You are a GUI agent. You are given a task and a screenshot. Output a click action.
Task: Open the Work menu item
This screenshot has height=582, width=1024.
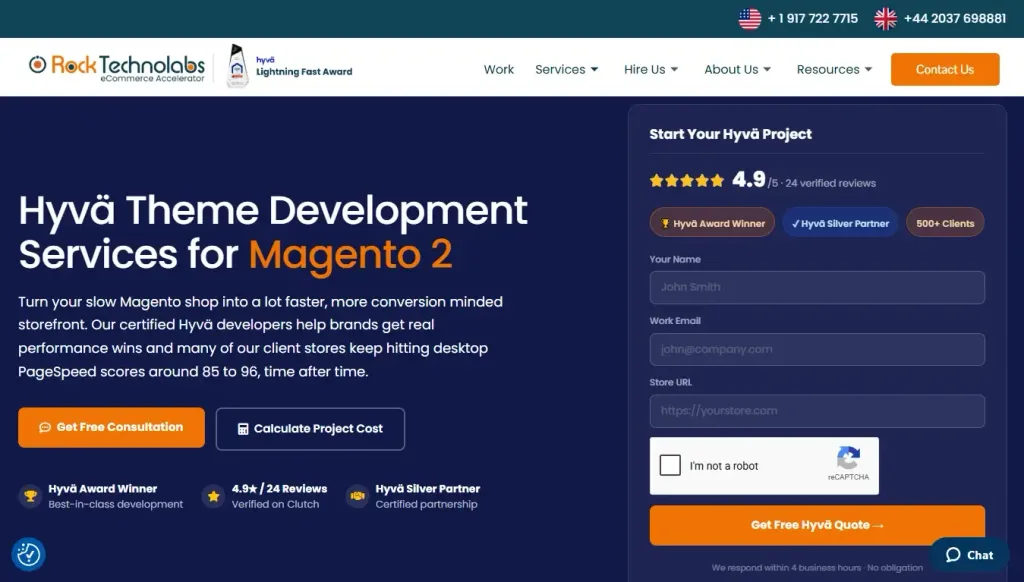499,69
